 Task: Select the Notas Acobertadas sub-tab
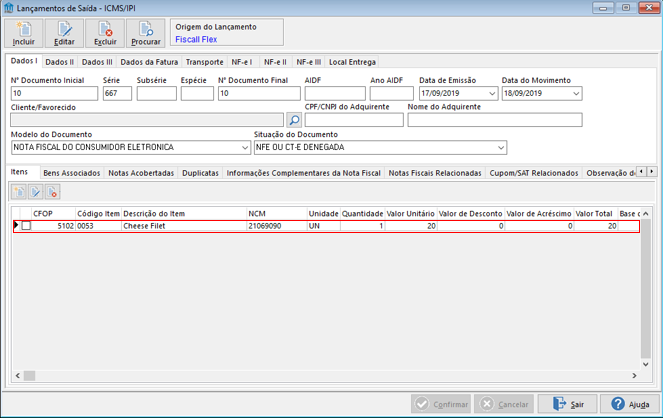(141, 173)
